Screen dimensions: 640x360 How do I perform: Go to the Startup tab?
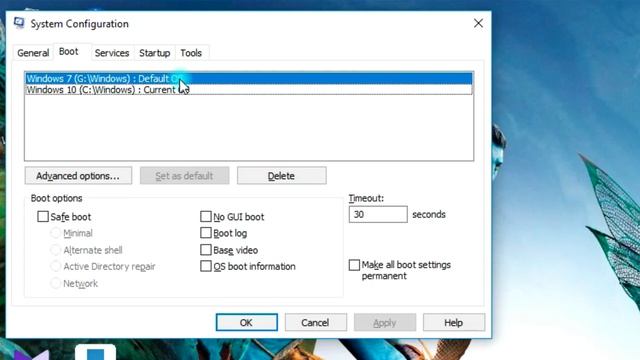click(155, 53)
